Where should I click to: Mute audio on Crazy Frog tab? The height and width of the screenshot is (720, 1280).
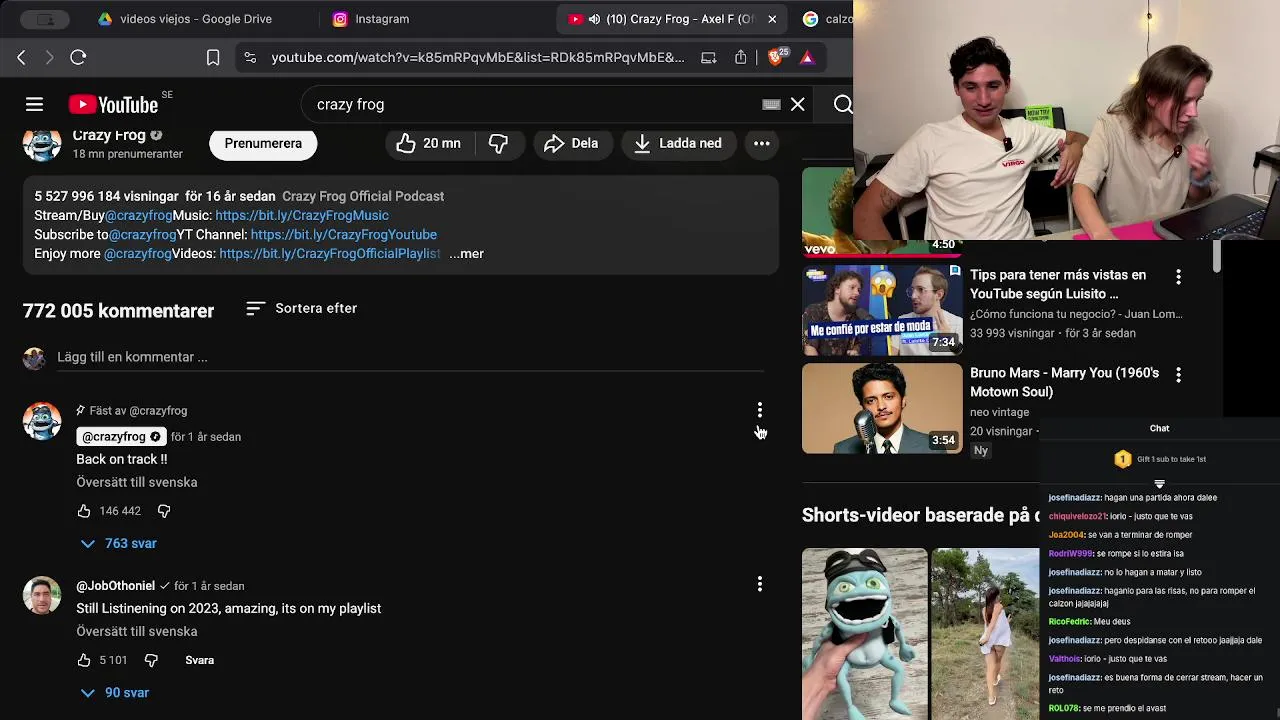[x=594, y=19]
